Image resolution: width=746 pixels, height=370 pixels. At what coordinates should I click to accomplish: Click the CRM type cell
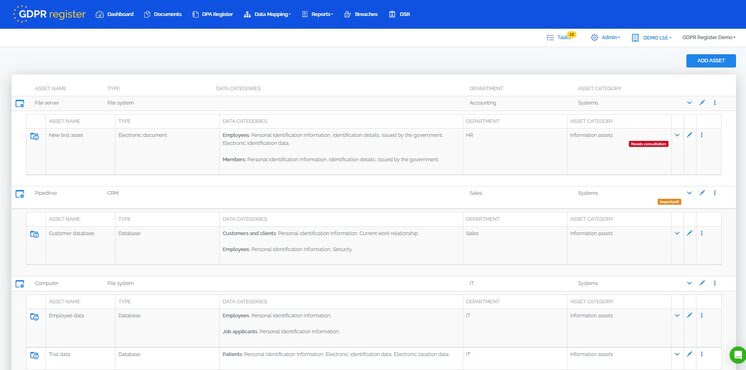(113, 193)
